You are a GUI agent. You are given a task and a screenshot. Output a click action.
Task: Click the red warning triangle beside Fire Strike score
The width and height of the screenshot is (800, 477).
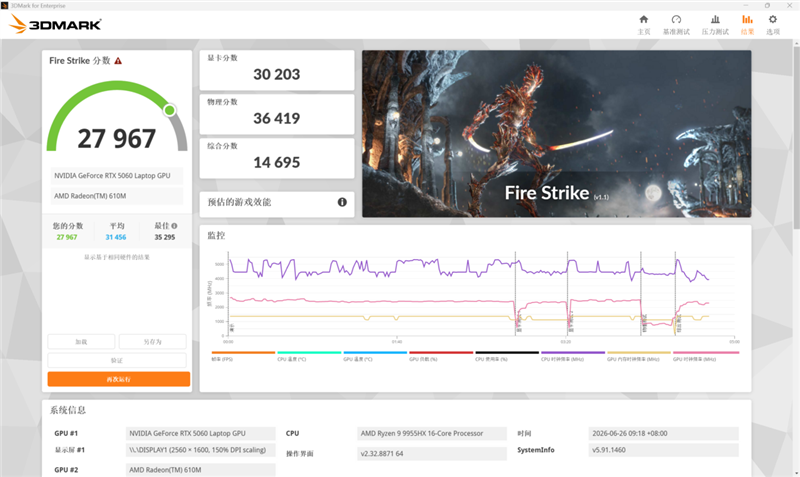[118, 61]
